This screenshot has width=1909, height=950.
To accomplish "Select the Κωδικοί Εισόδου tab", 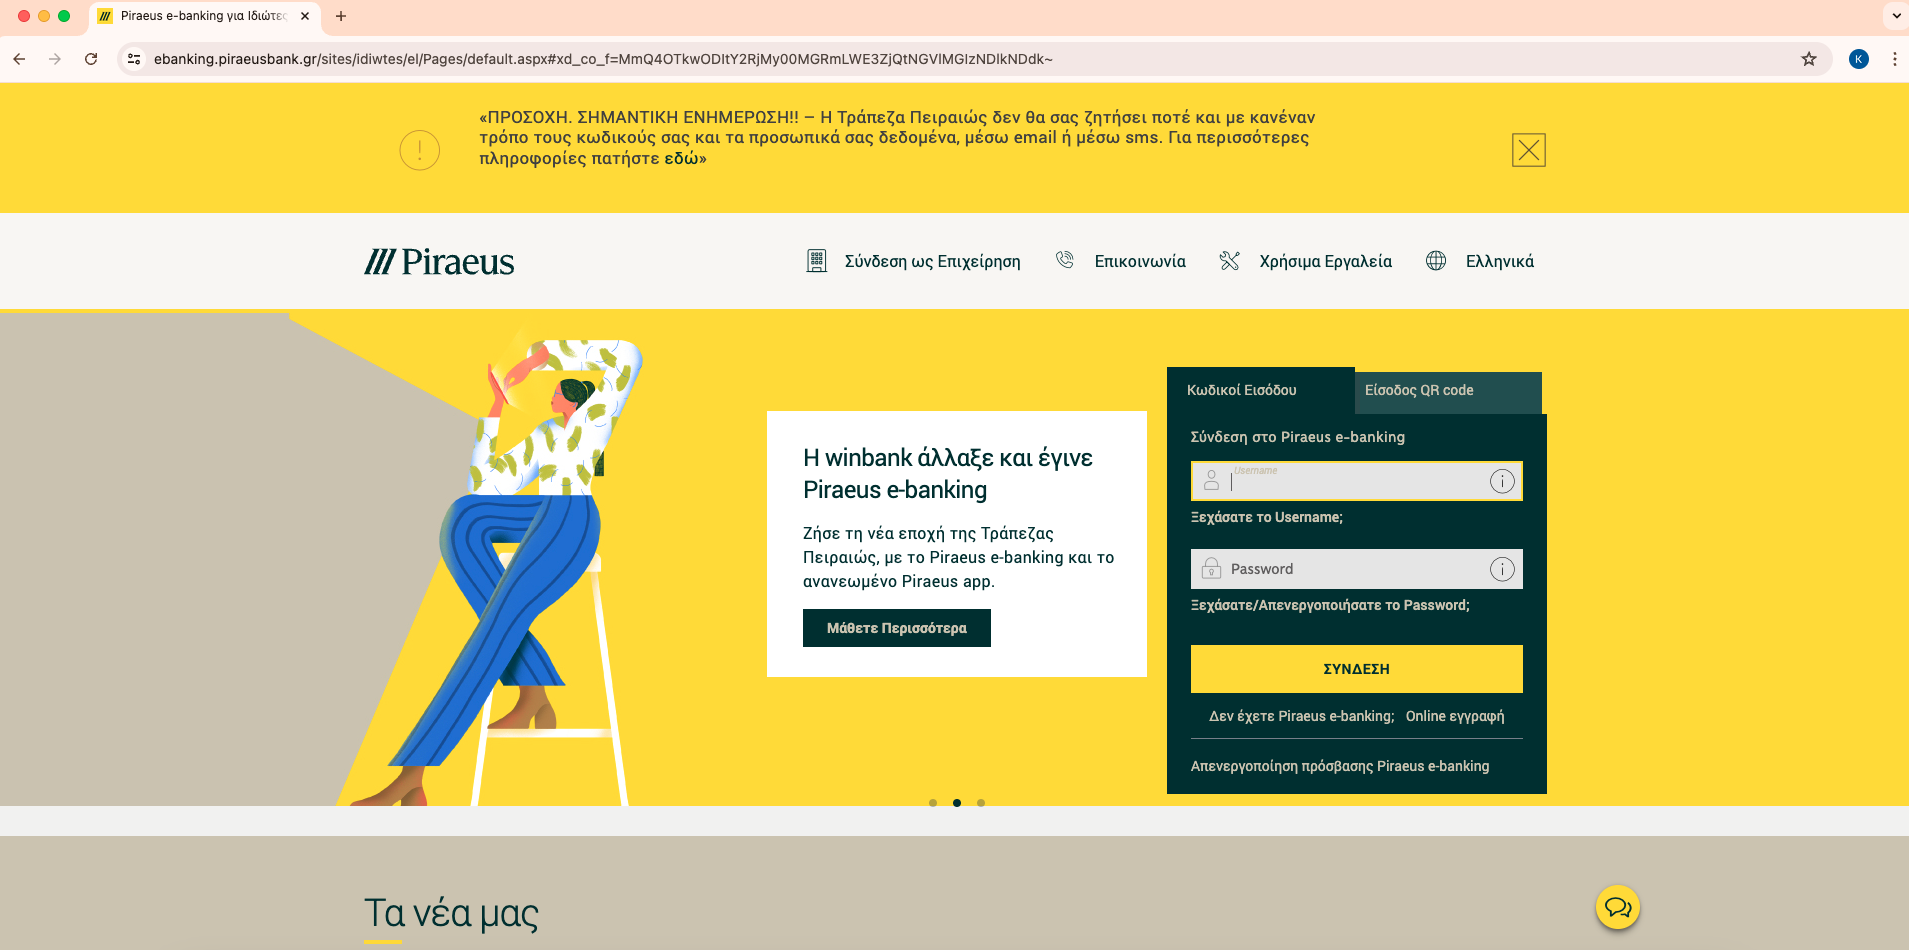I will [x=1260, y=390].
